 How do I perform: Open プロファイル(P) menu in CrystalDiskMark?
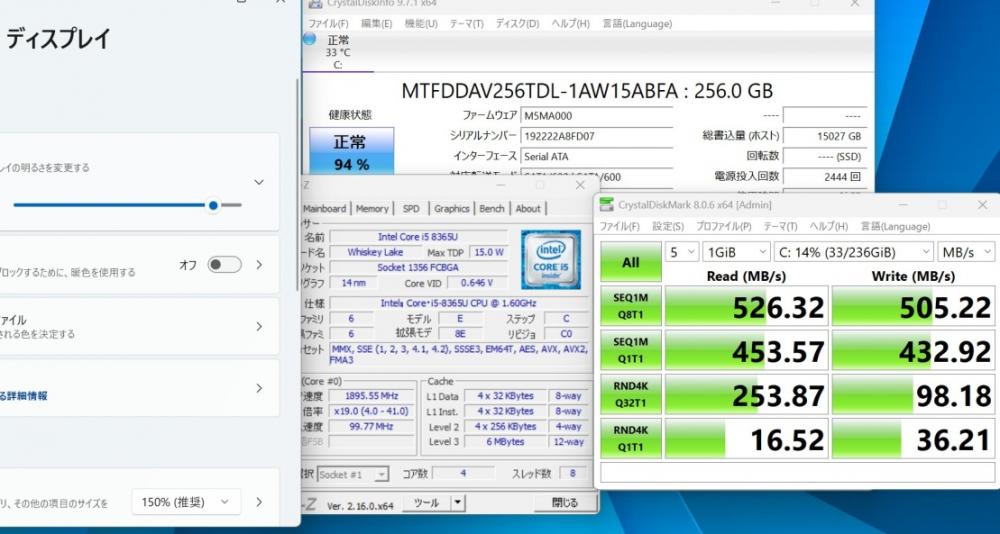tap(723, 226)
